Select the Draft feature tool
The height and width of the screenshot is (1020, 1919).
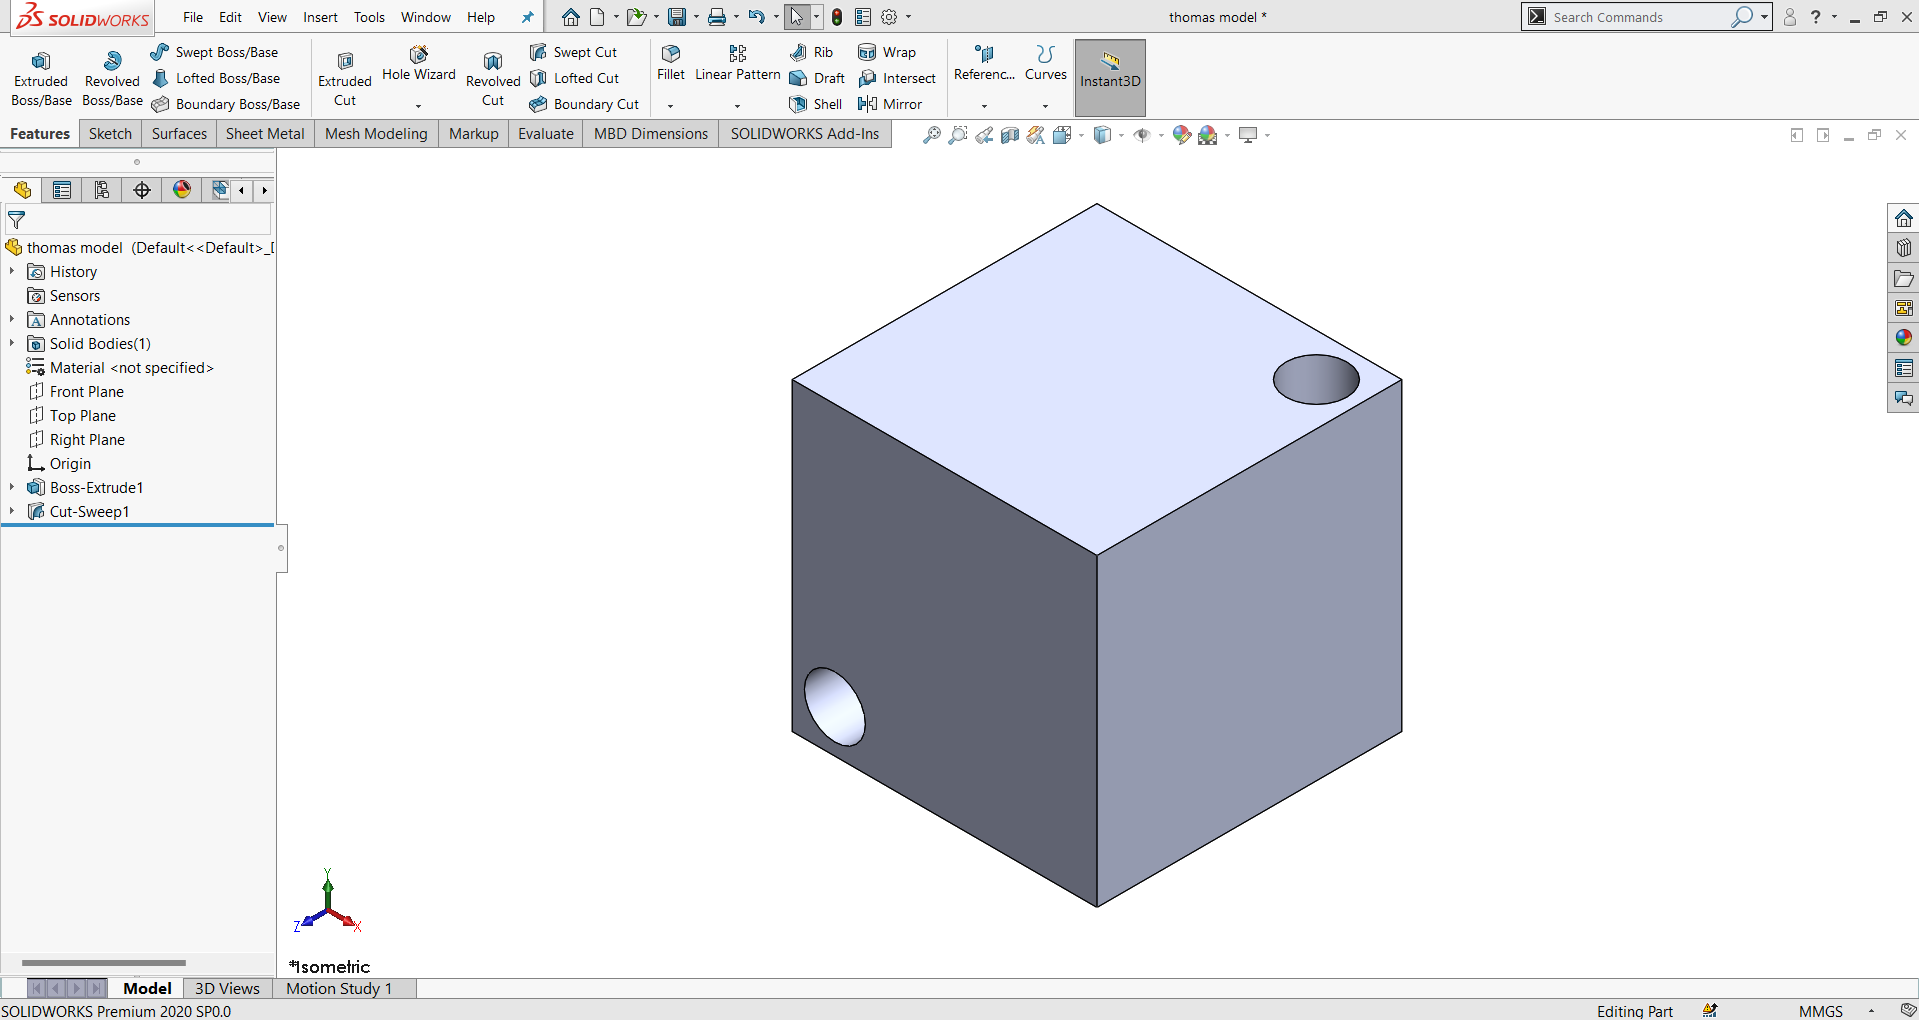(x=818, y=78)
